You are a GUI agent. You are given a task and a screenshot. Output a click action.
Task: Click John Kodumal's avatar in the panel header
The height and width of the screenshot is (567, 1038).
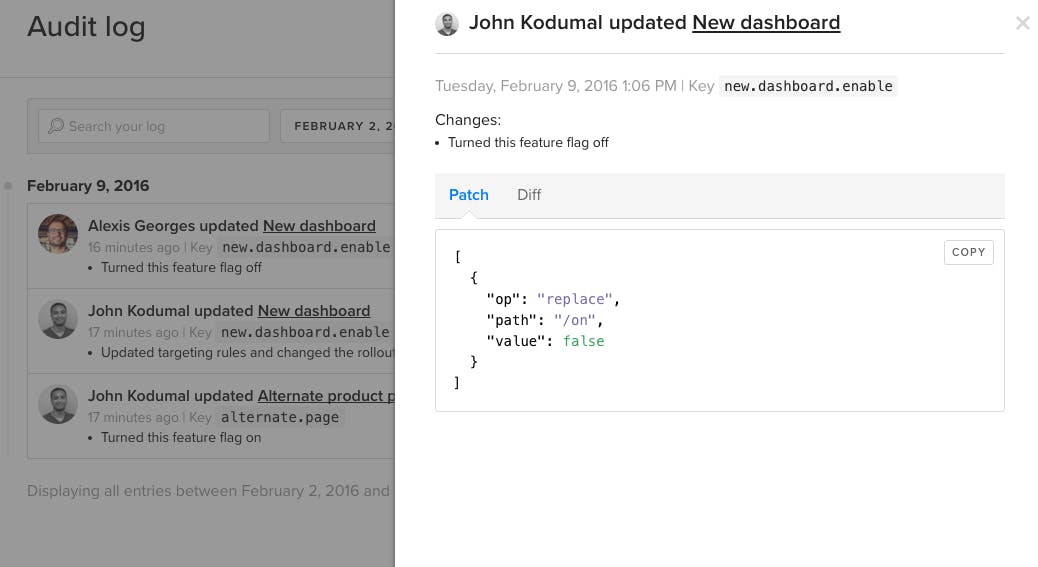[447, 24]
